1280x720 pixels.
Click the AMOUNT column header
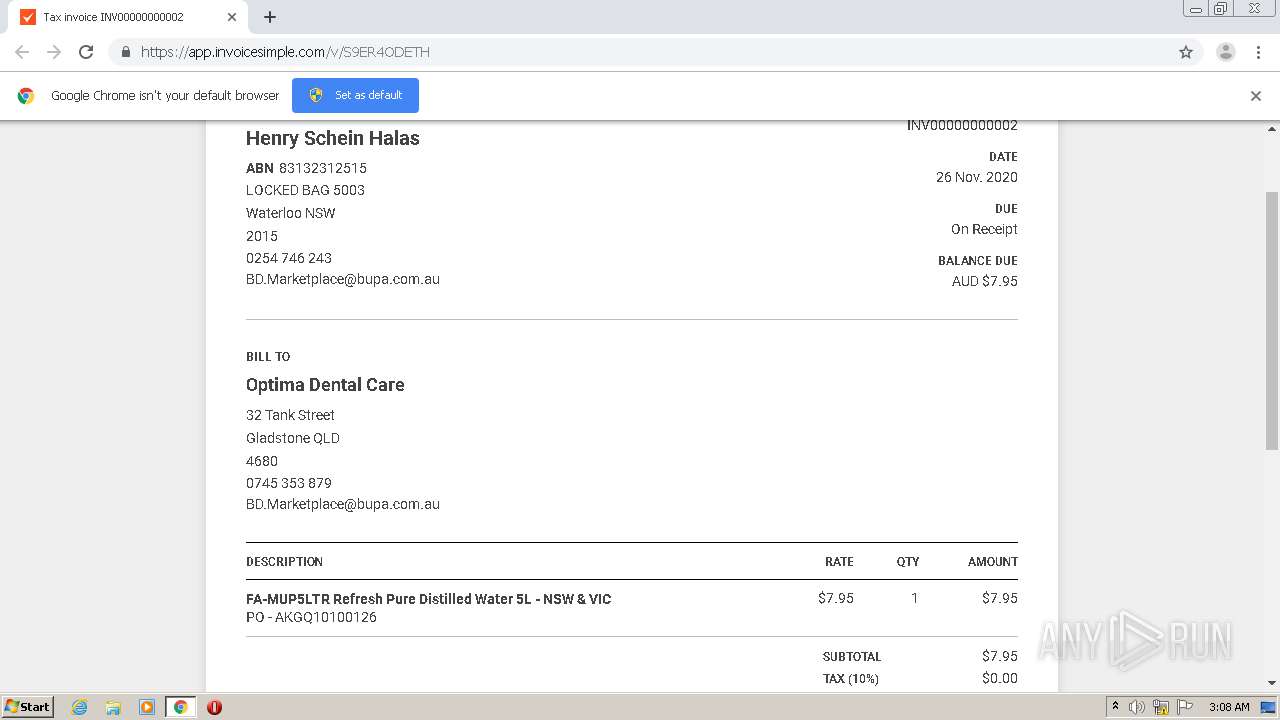[993, 562]
